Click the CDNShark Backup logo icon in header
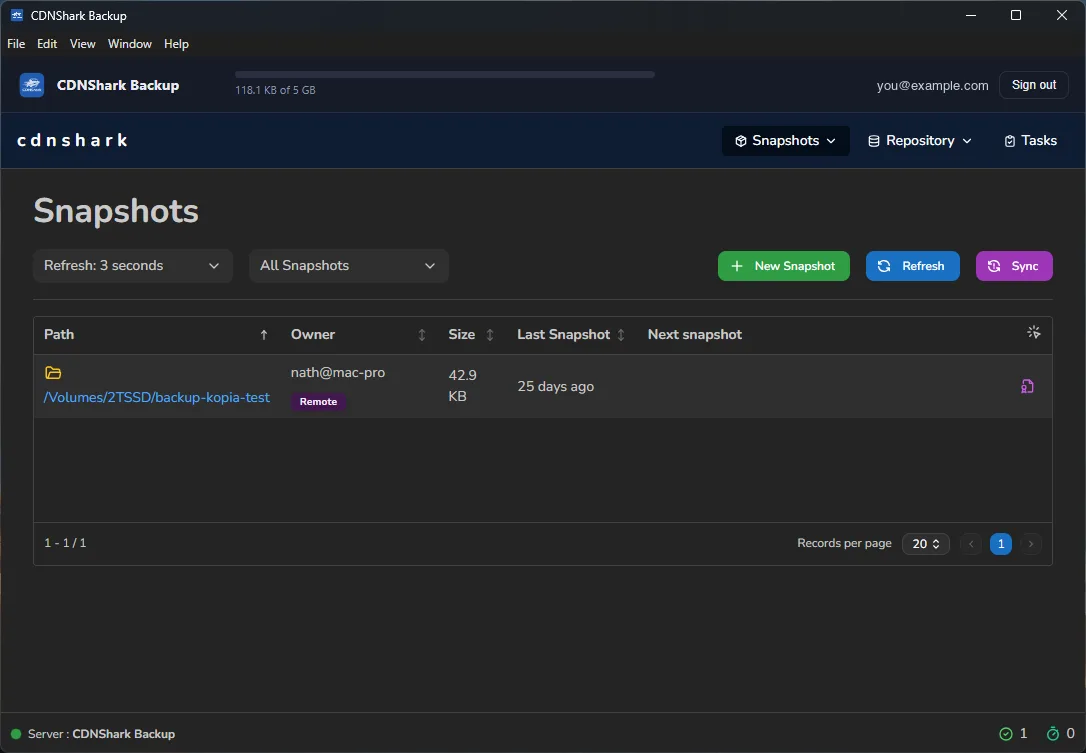1086x753 pixels. 32,85
